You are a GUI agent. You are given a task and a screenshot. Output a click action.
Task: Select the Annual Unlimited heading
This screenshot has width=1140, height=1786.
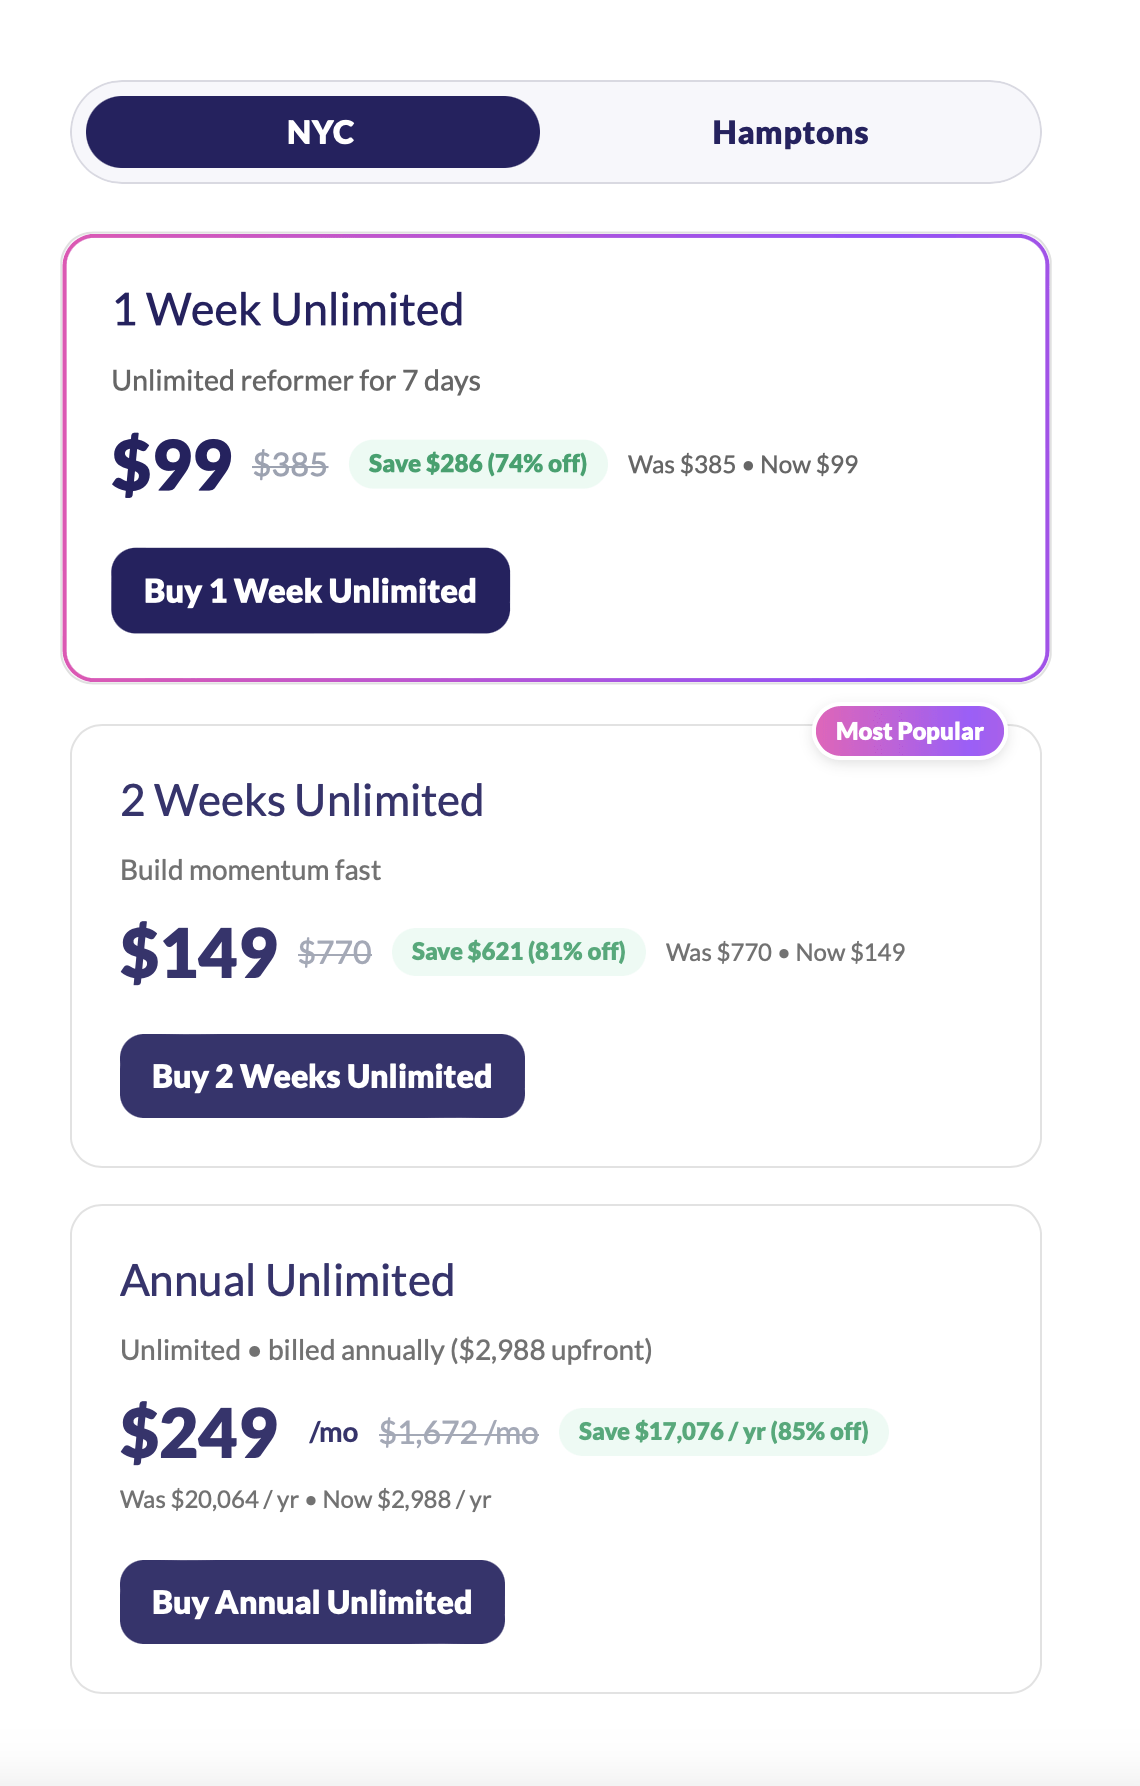288,1281
